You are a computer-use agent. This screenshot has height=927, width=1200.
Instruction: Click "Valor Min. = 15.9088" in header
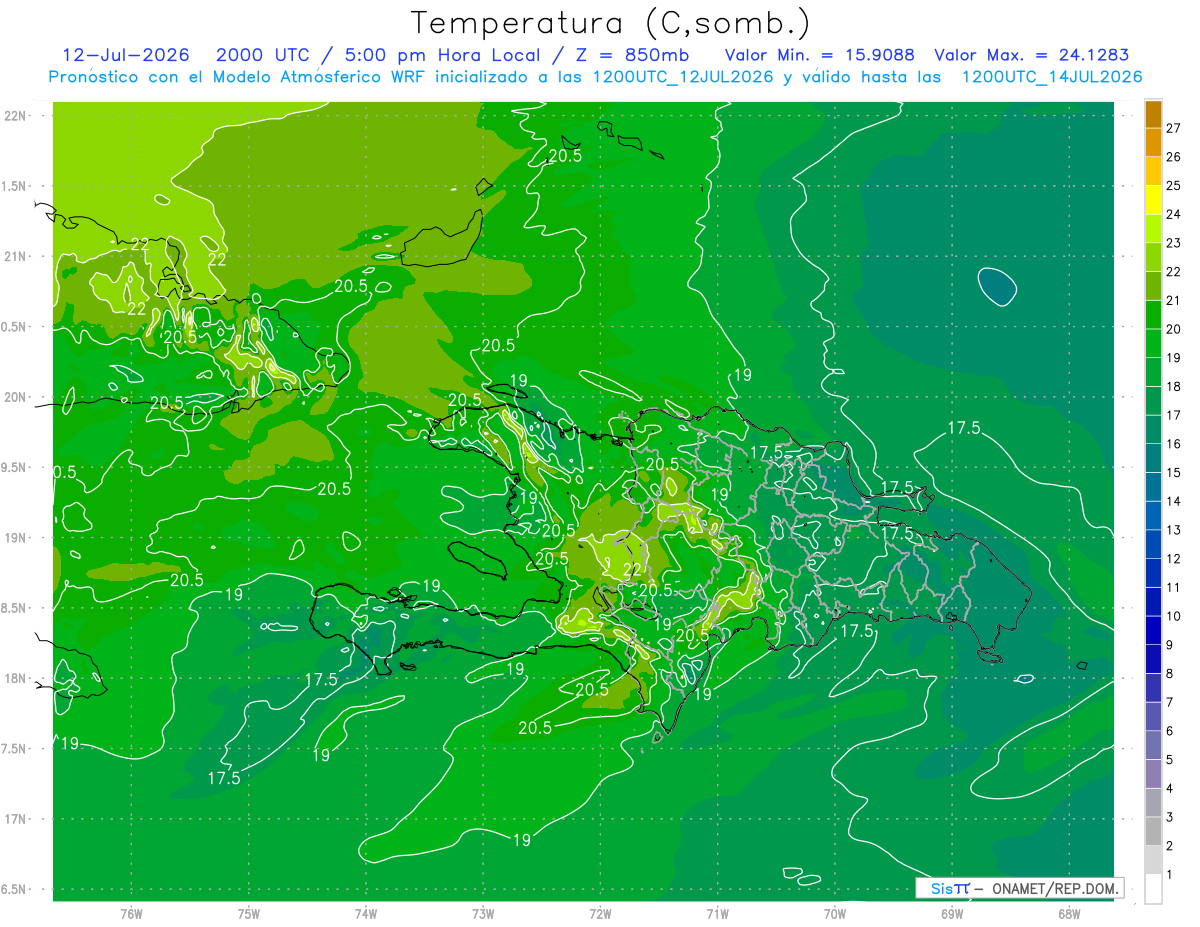pyautogui.click(x=819, y=55)
